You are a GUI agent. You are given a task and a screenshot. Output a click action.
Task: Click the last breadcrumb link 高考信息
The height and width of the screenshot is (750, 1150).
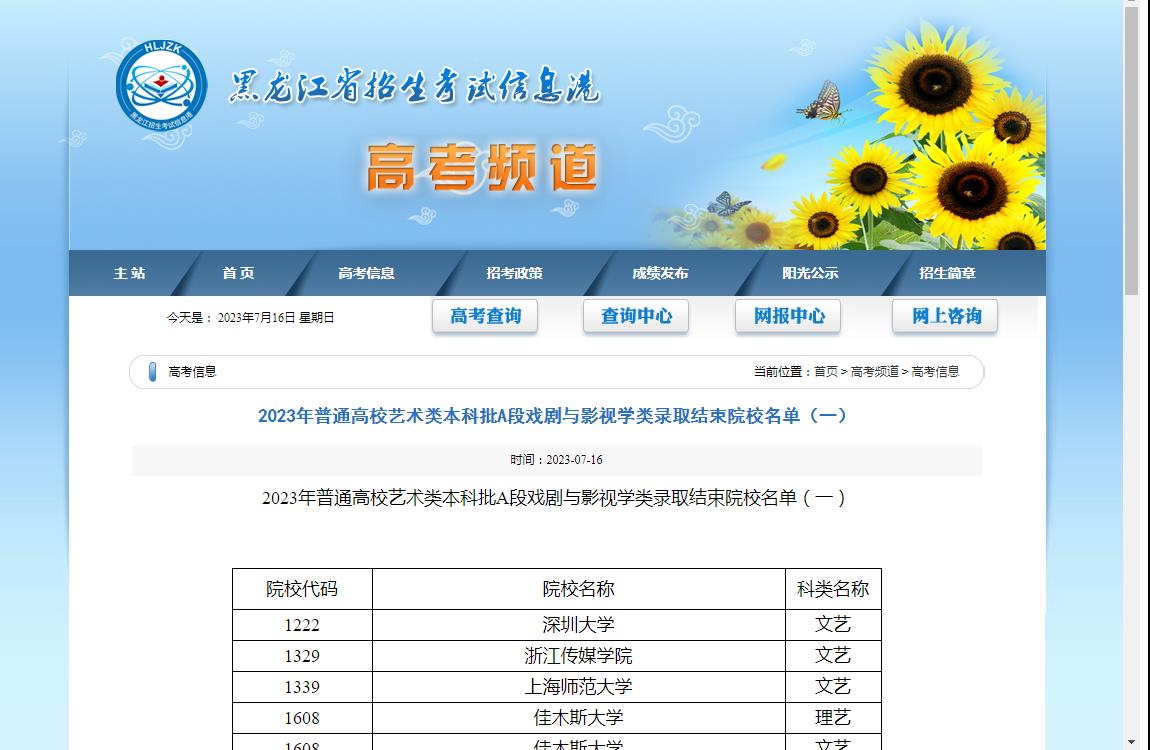click(935, 372)
